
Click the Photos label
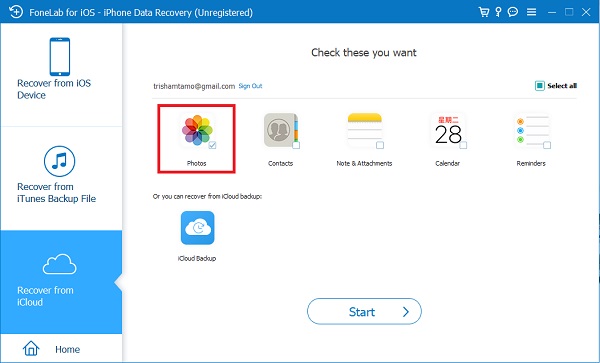197,163
